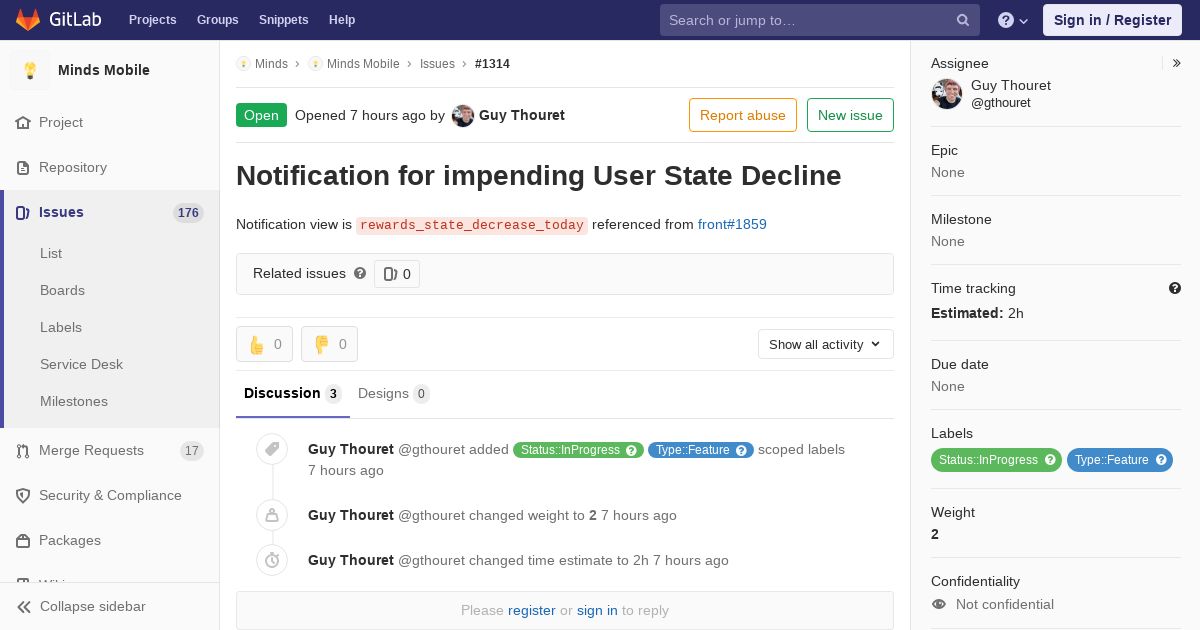Screen dimensions: 1200x630
Task: Click the Report abuse button
Action: point(743,115)
